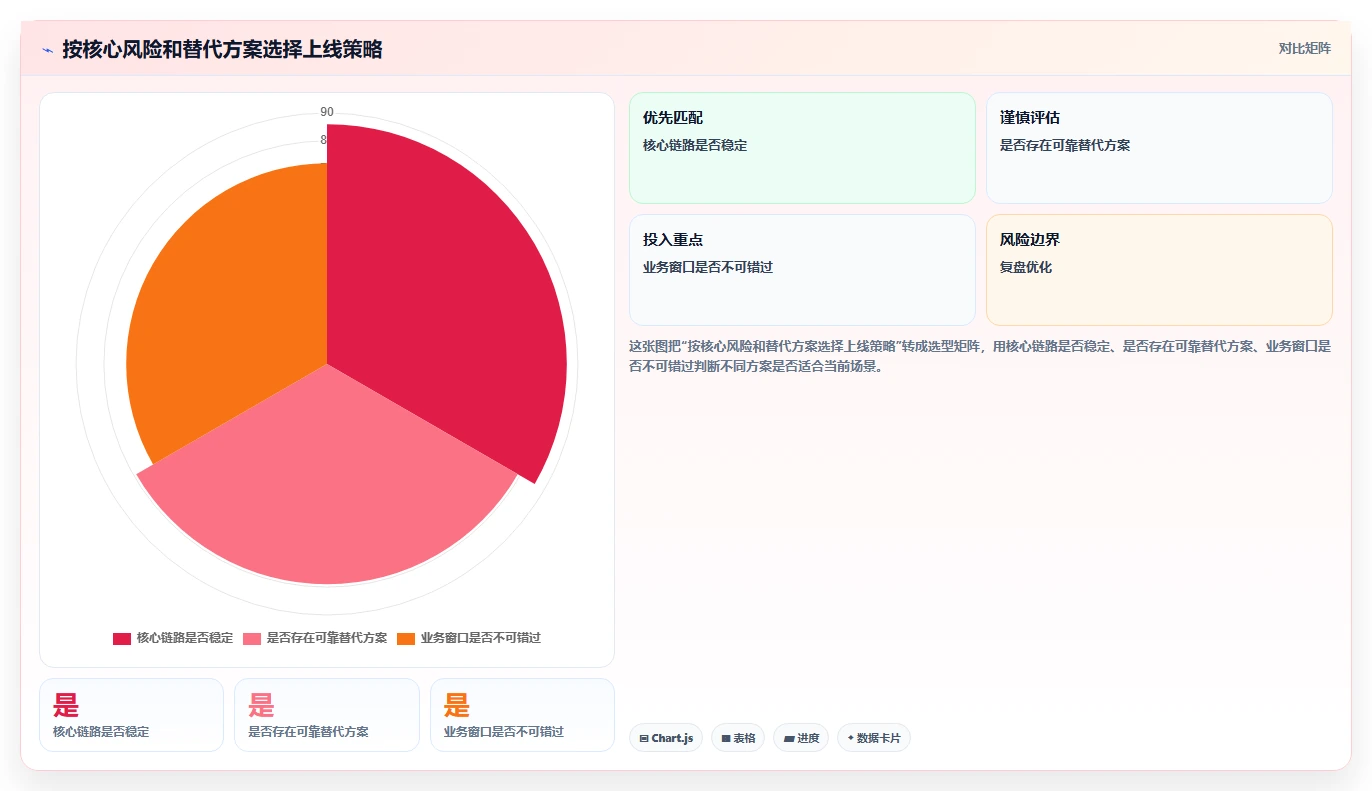
Task: Click the axis tick label 90
Action: [327, 111]
